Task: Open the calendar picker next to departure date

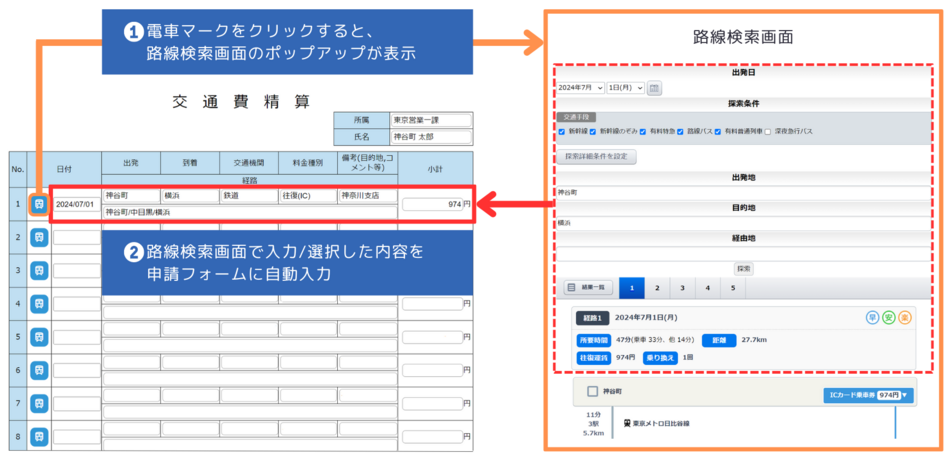Action: 654,88
